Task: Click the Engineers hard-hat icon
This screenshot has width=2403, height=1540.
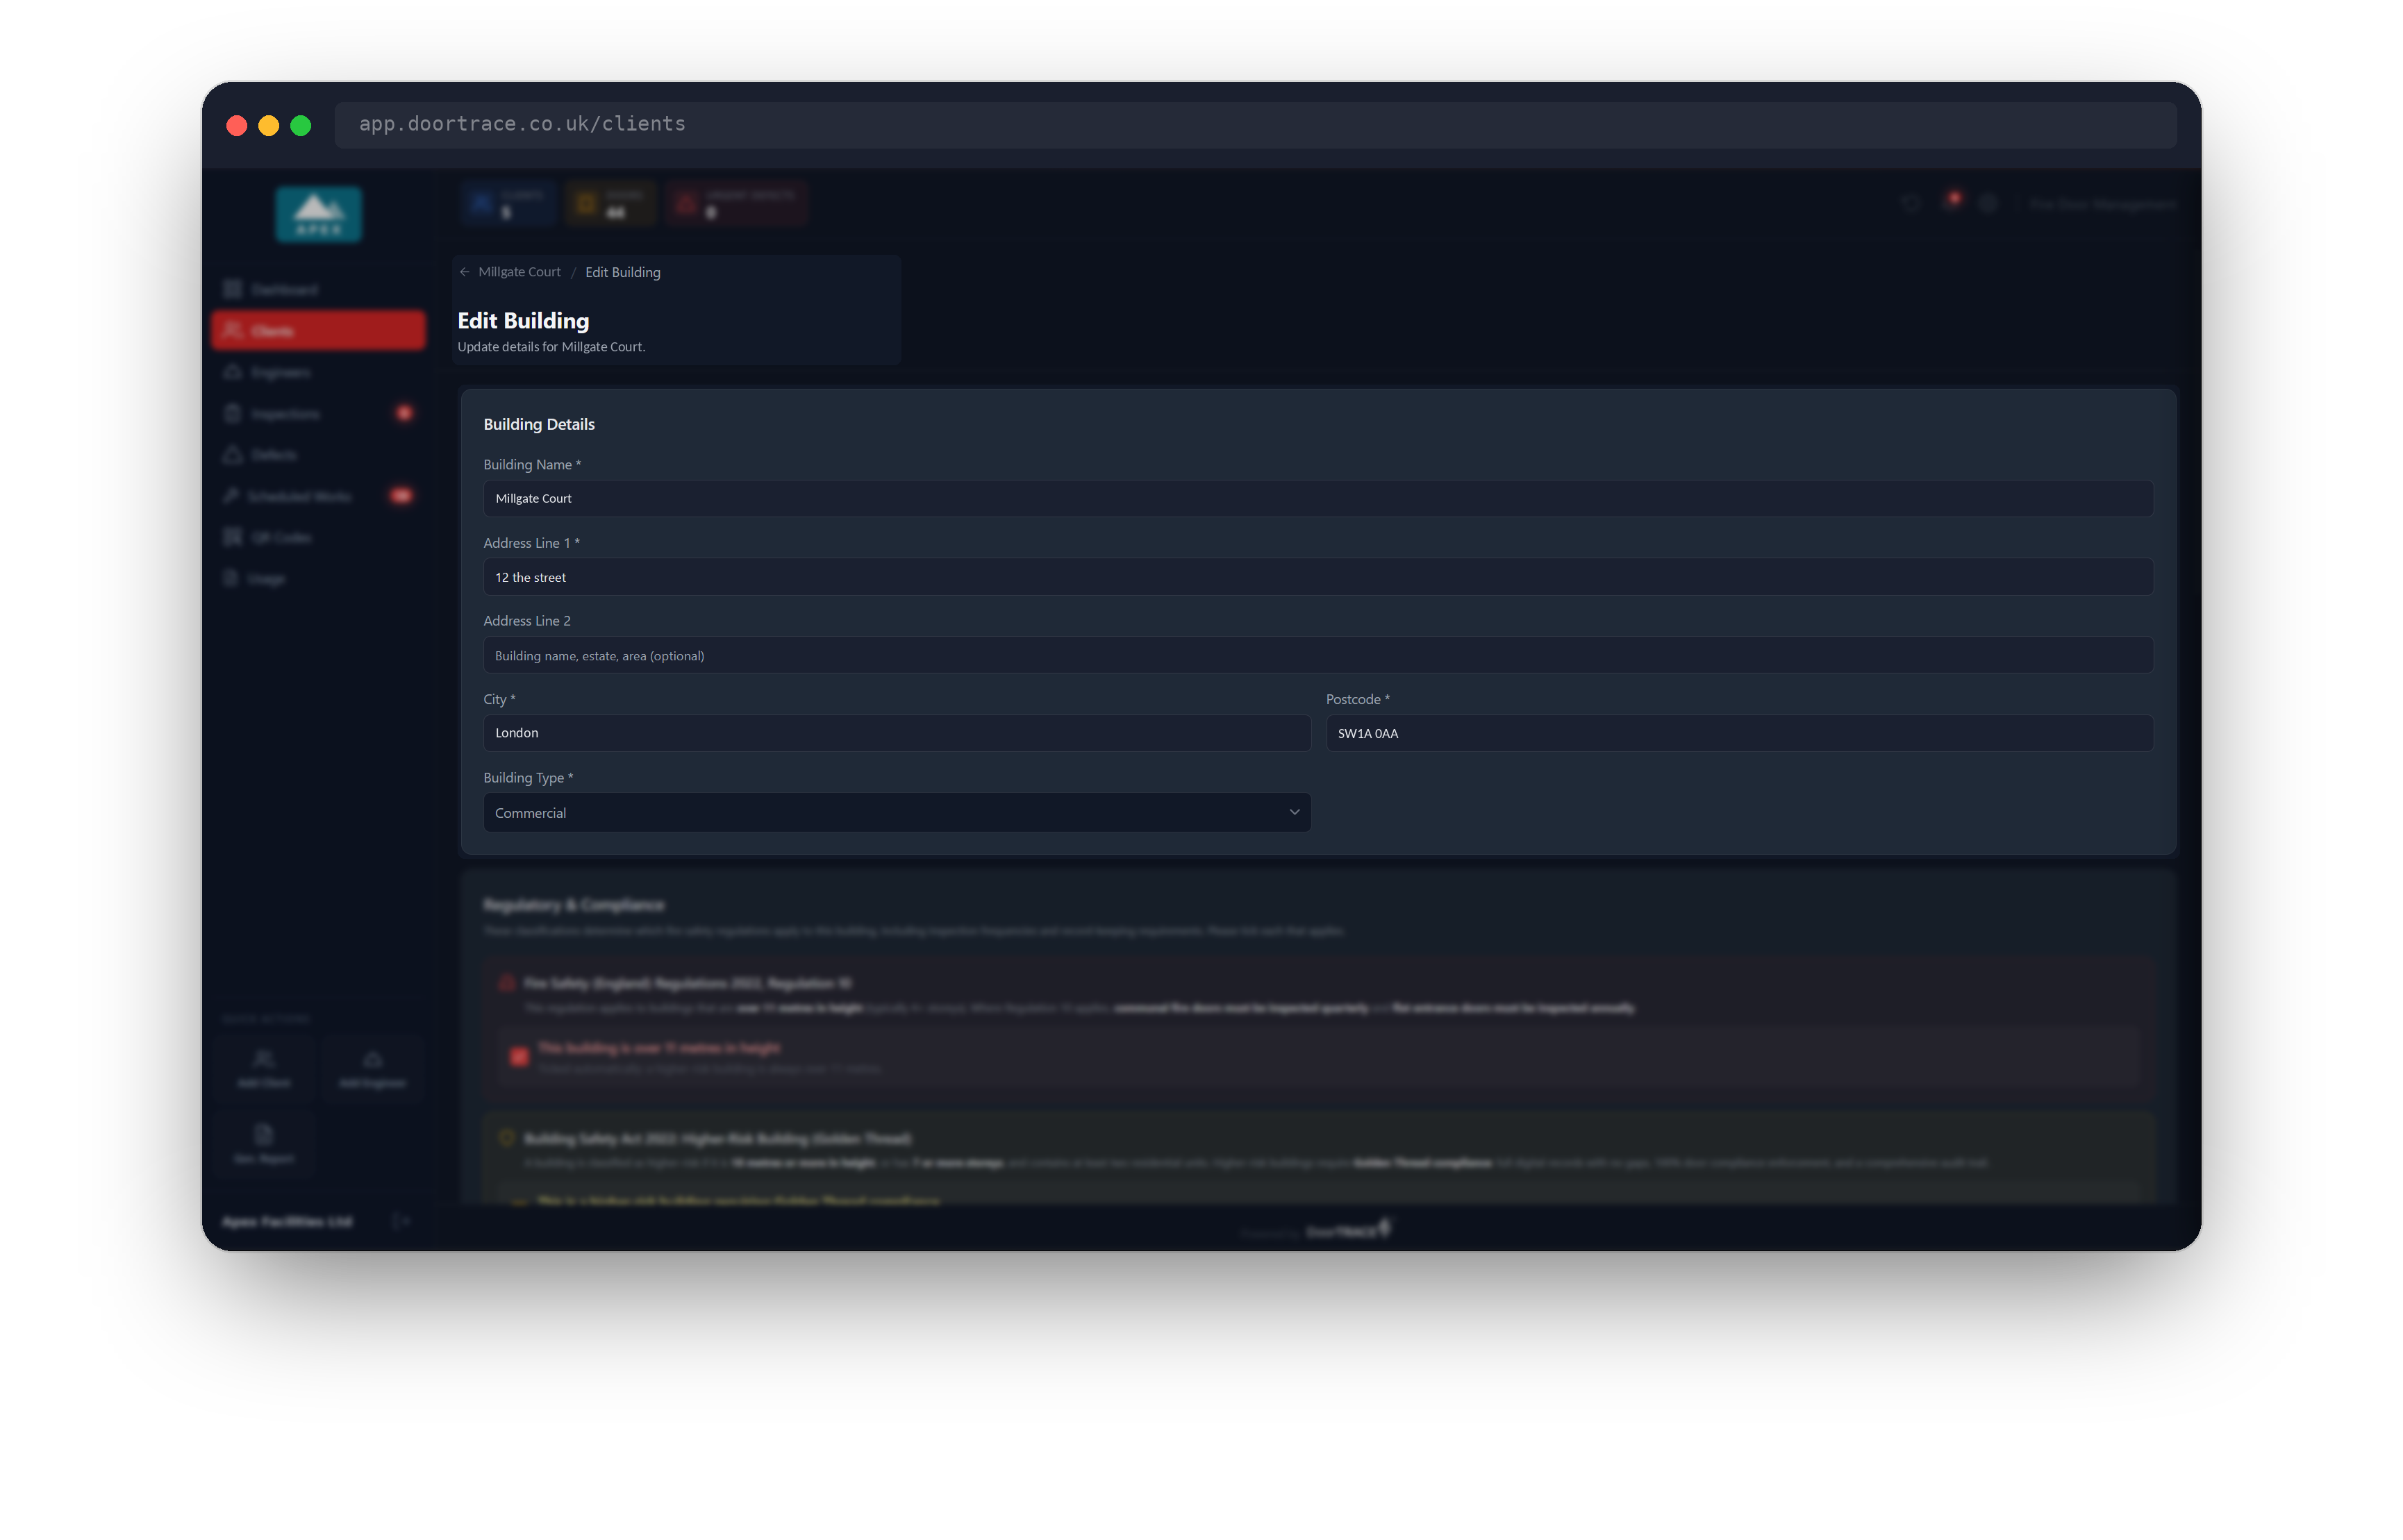Action: pos(233,372)
